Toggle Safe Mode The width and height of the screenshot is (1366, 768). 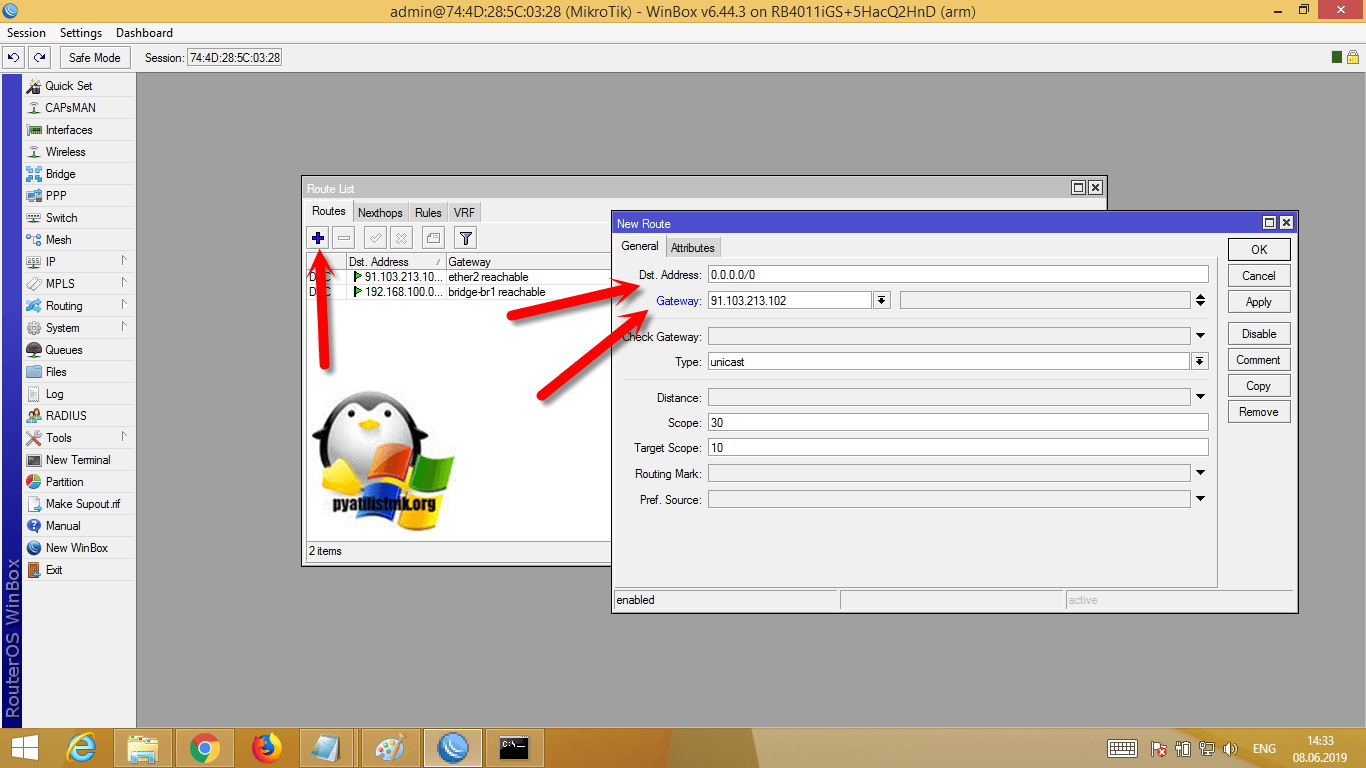point(95,58)
